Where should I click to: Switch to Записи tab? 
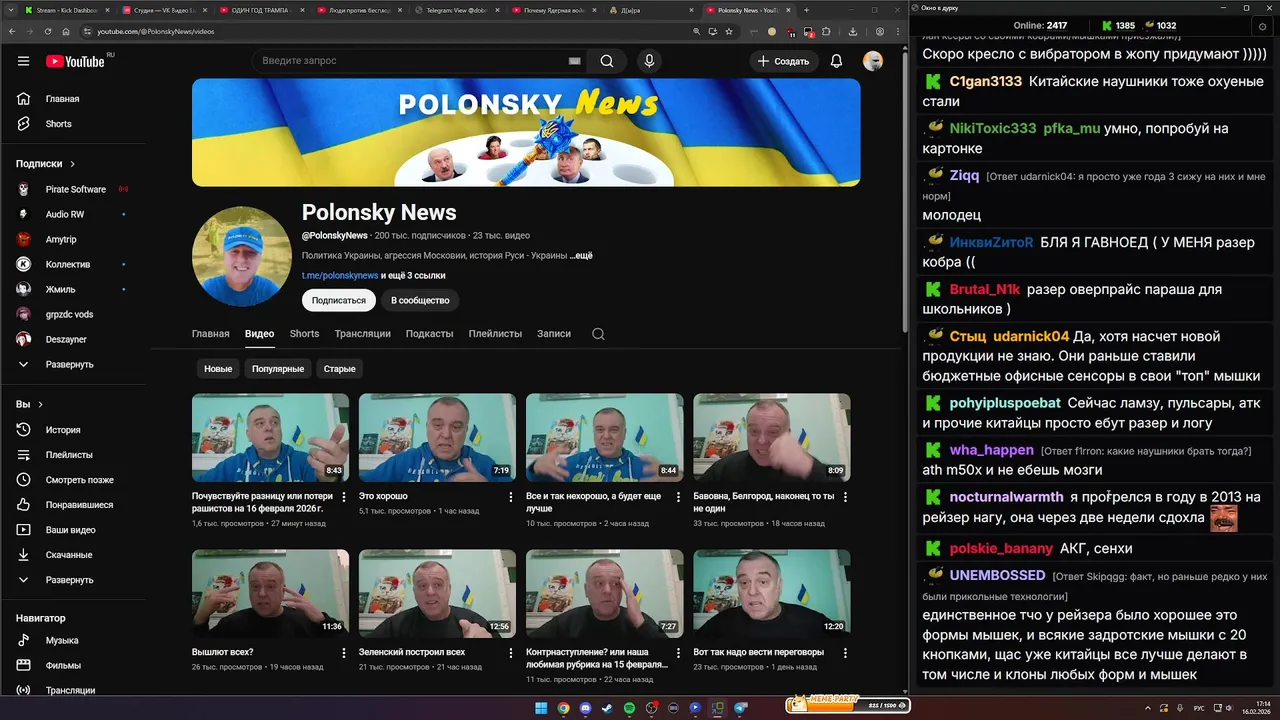pos(554,334)
